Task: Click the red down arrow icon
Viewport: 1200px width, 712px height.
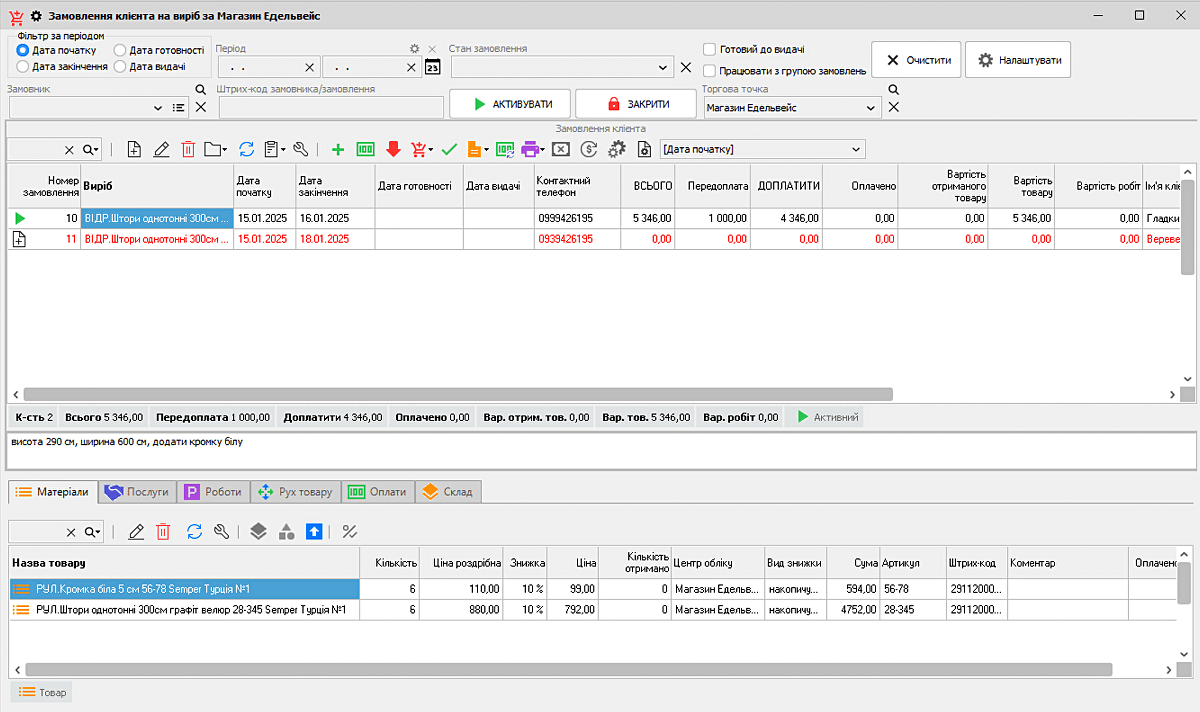Action: 393,149
